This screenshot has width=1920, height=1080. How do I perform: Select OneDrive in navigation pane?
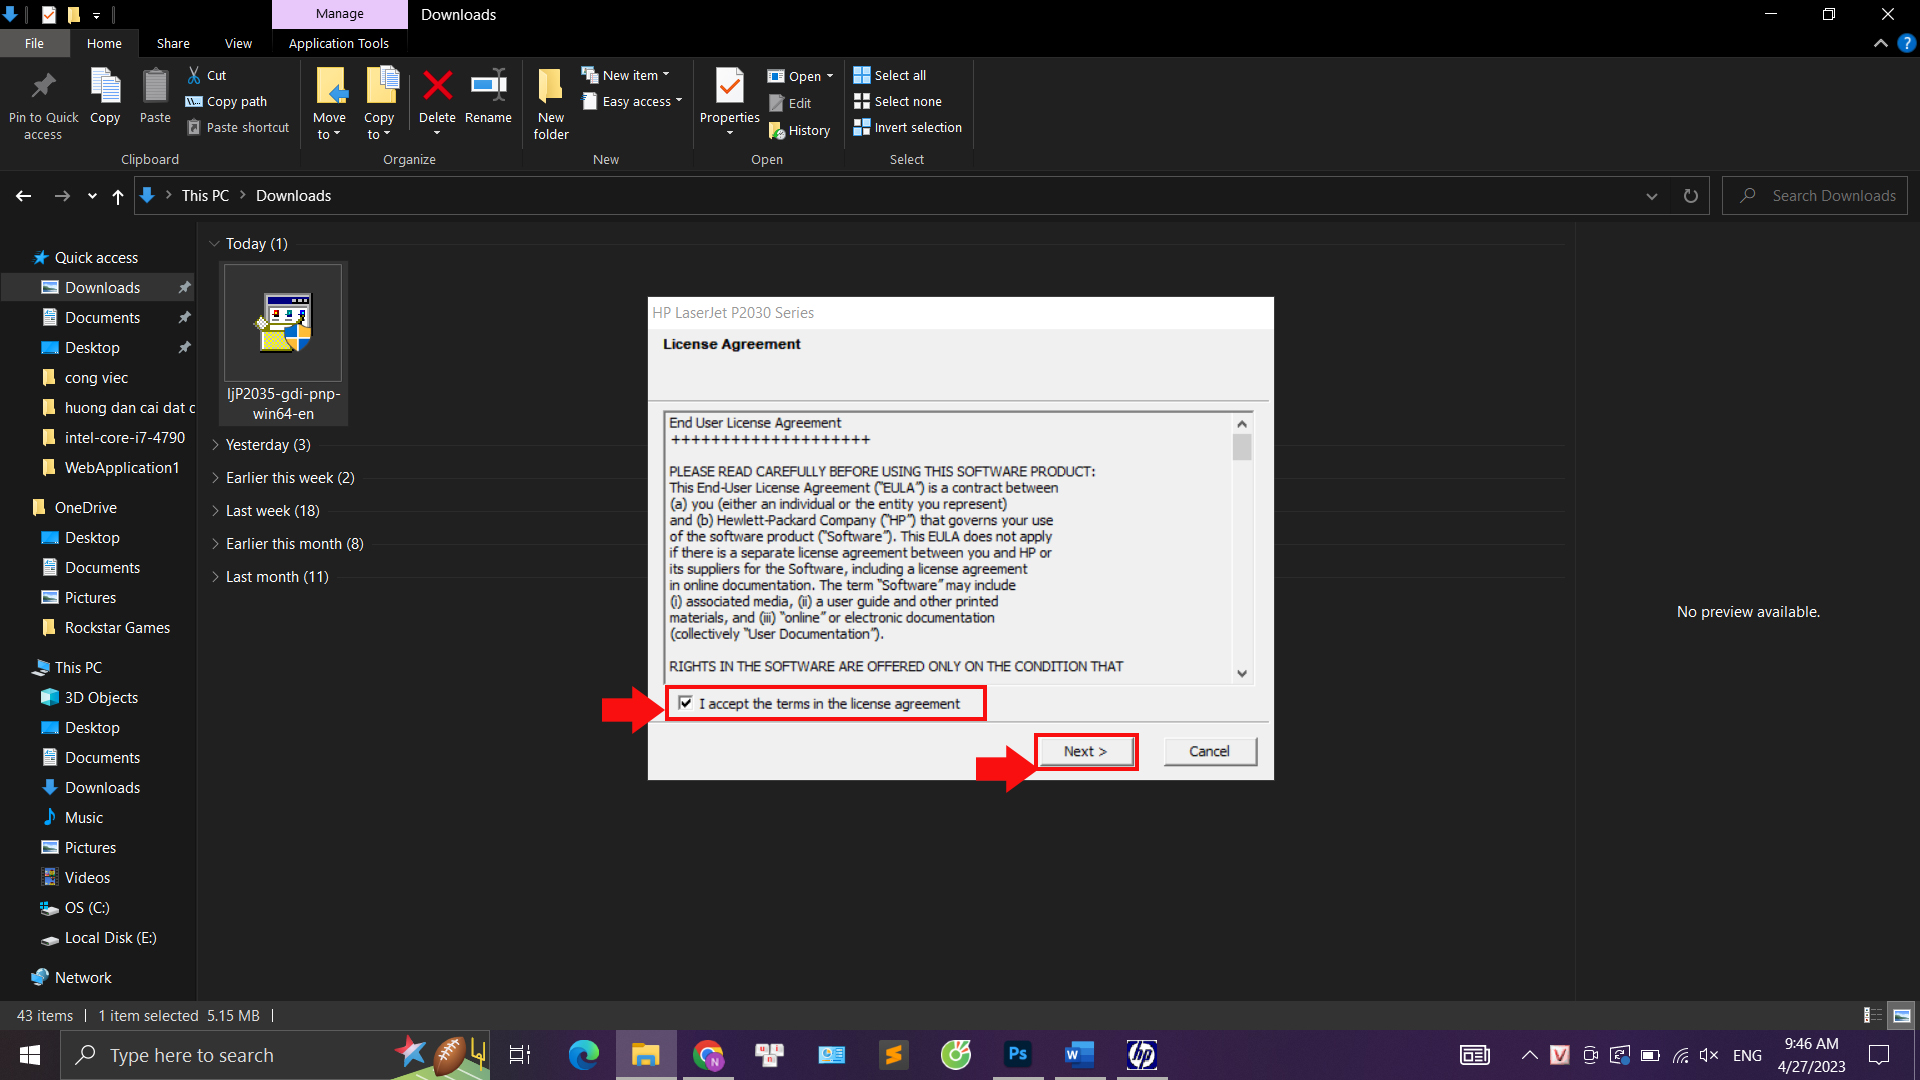coord(85,507)
